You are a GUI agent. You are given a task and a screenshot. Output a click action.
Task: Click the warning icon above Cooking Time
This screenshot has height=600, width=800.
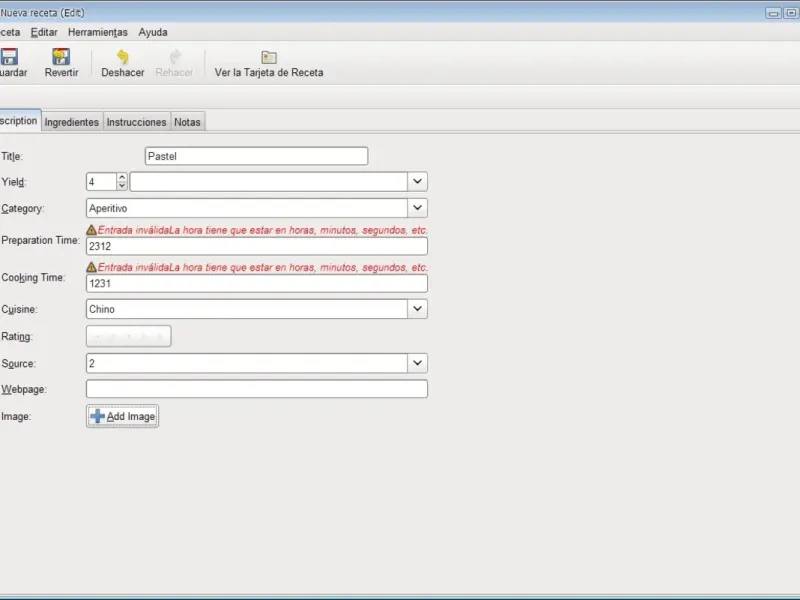tap(91, 267)
